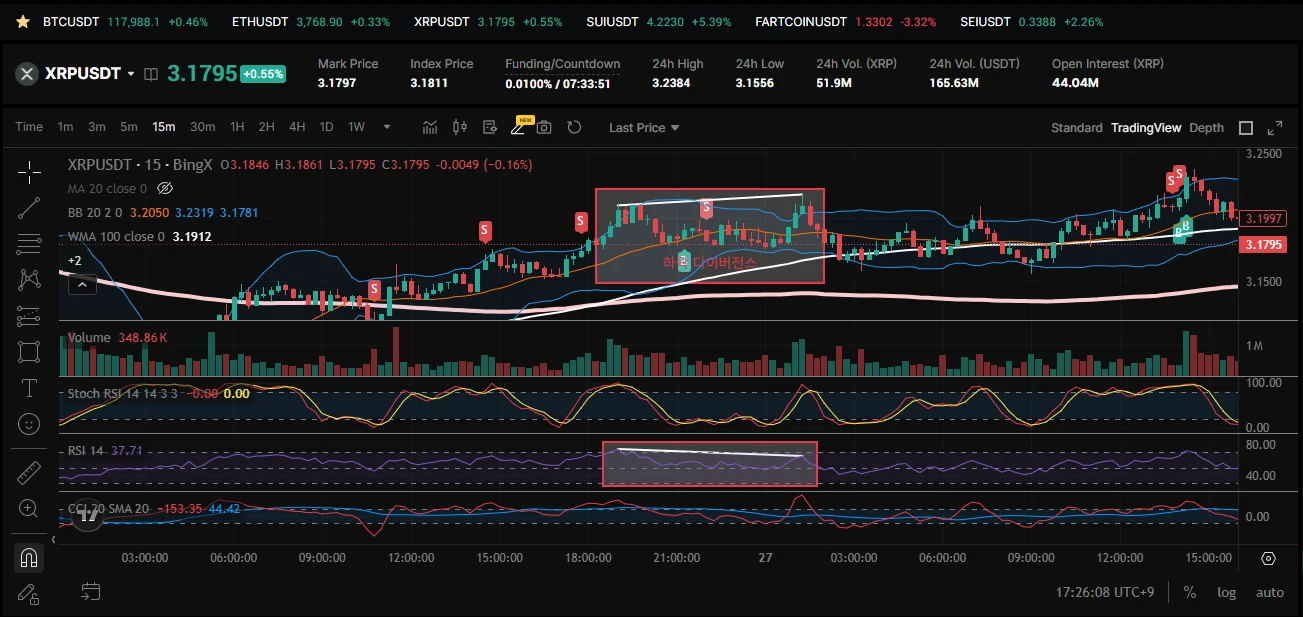Switch to the Depth chart view
This screenshot has height=617, width=1303.
point(1206,128)
